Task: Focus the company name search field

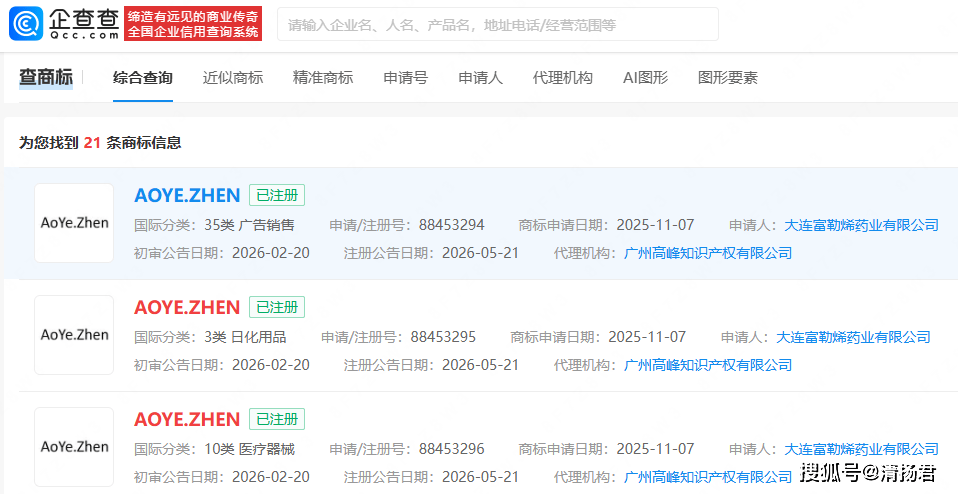Action: click(498, 24)
